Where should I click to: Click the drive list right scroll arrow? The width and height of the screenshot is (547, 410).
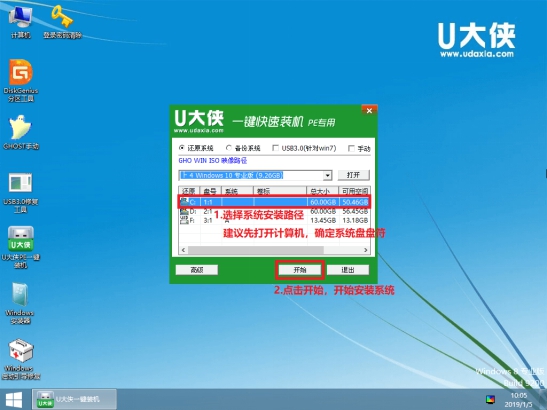tap(365, 250)
